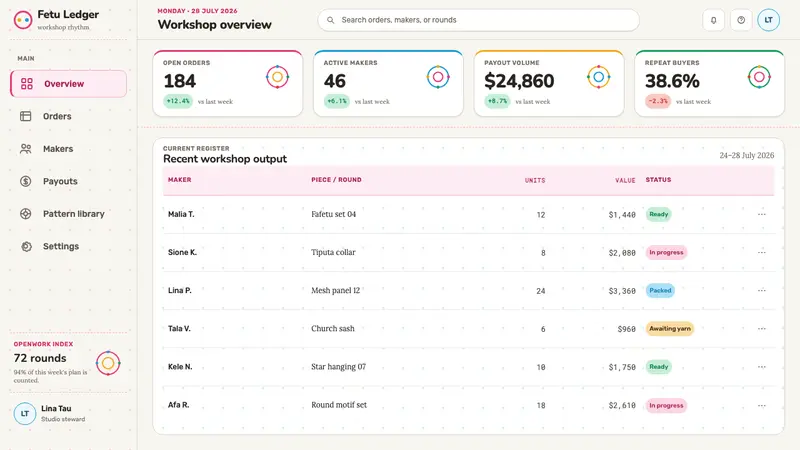
Task: Click the Church sash cell
Action: click(x=333, y=329)
